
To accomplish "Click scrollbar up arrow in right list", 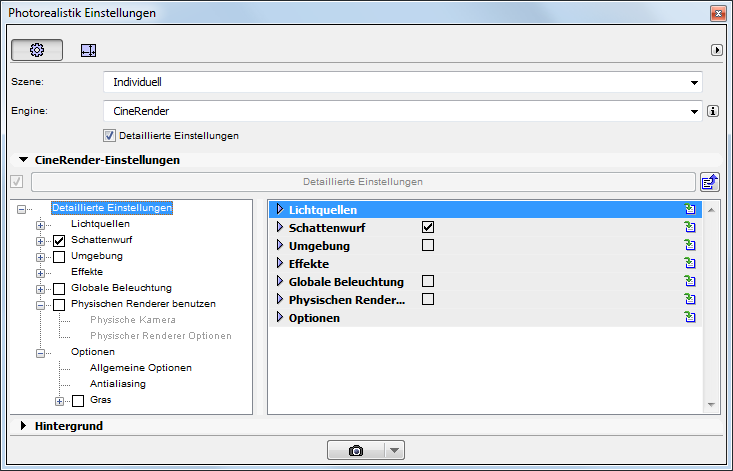I will (x=711, y=210).
